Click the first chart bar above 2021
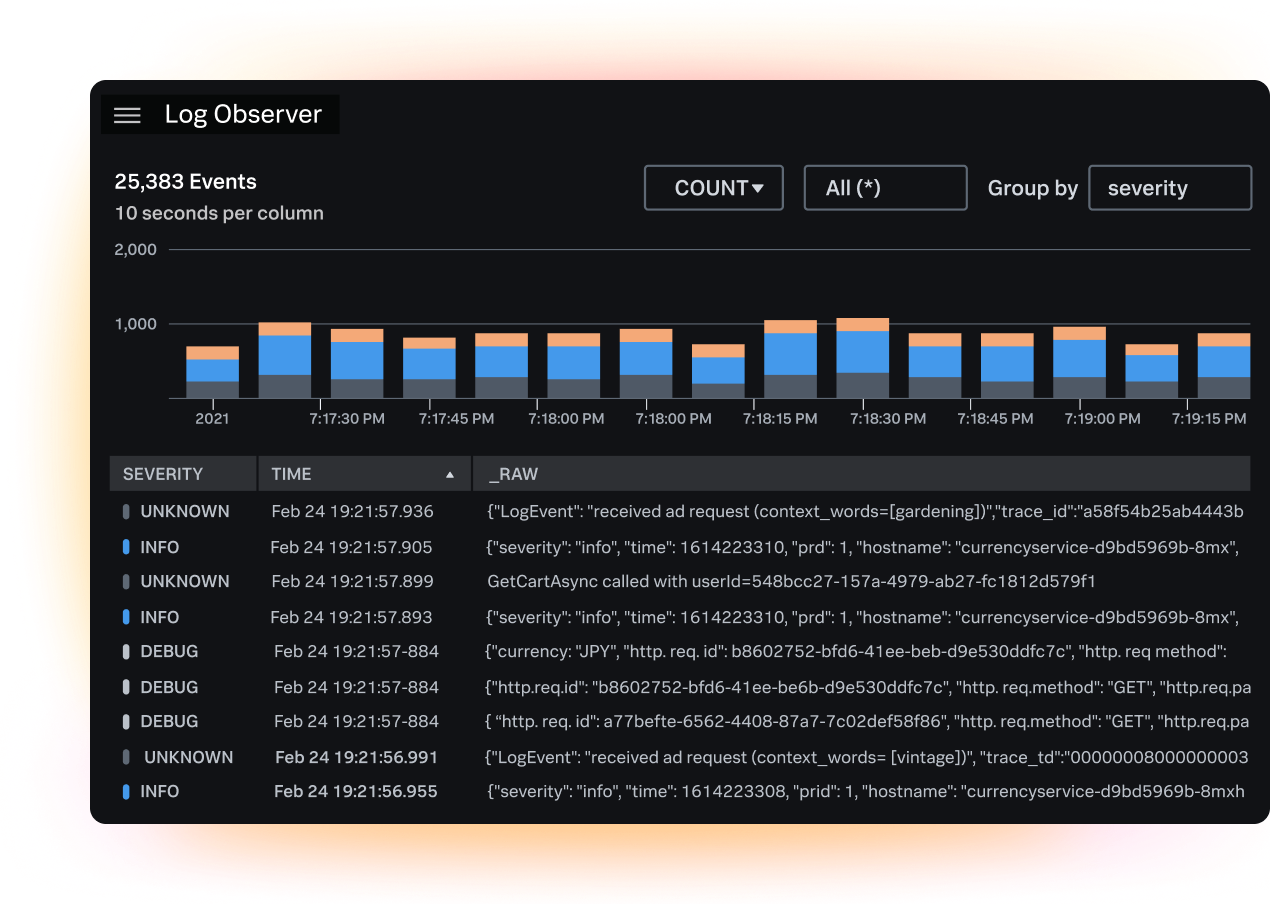 212,372
